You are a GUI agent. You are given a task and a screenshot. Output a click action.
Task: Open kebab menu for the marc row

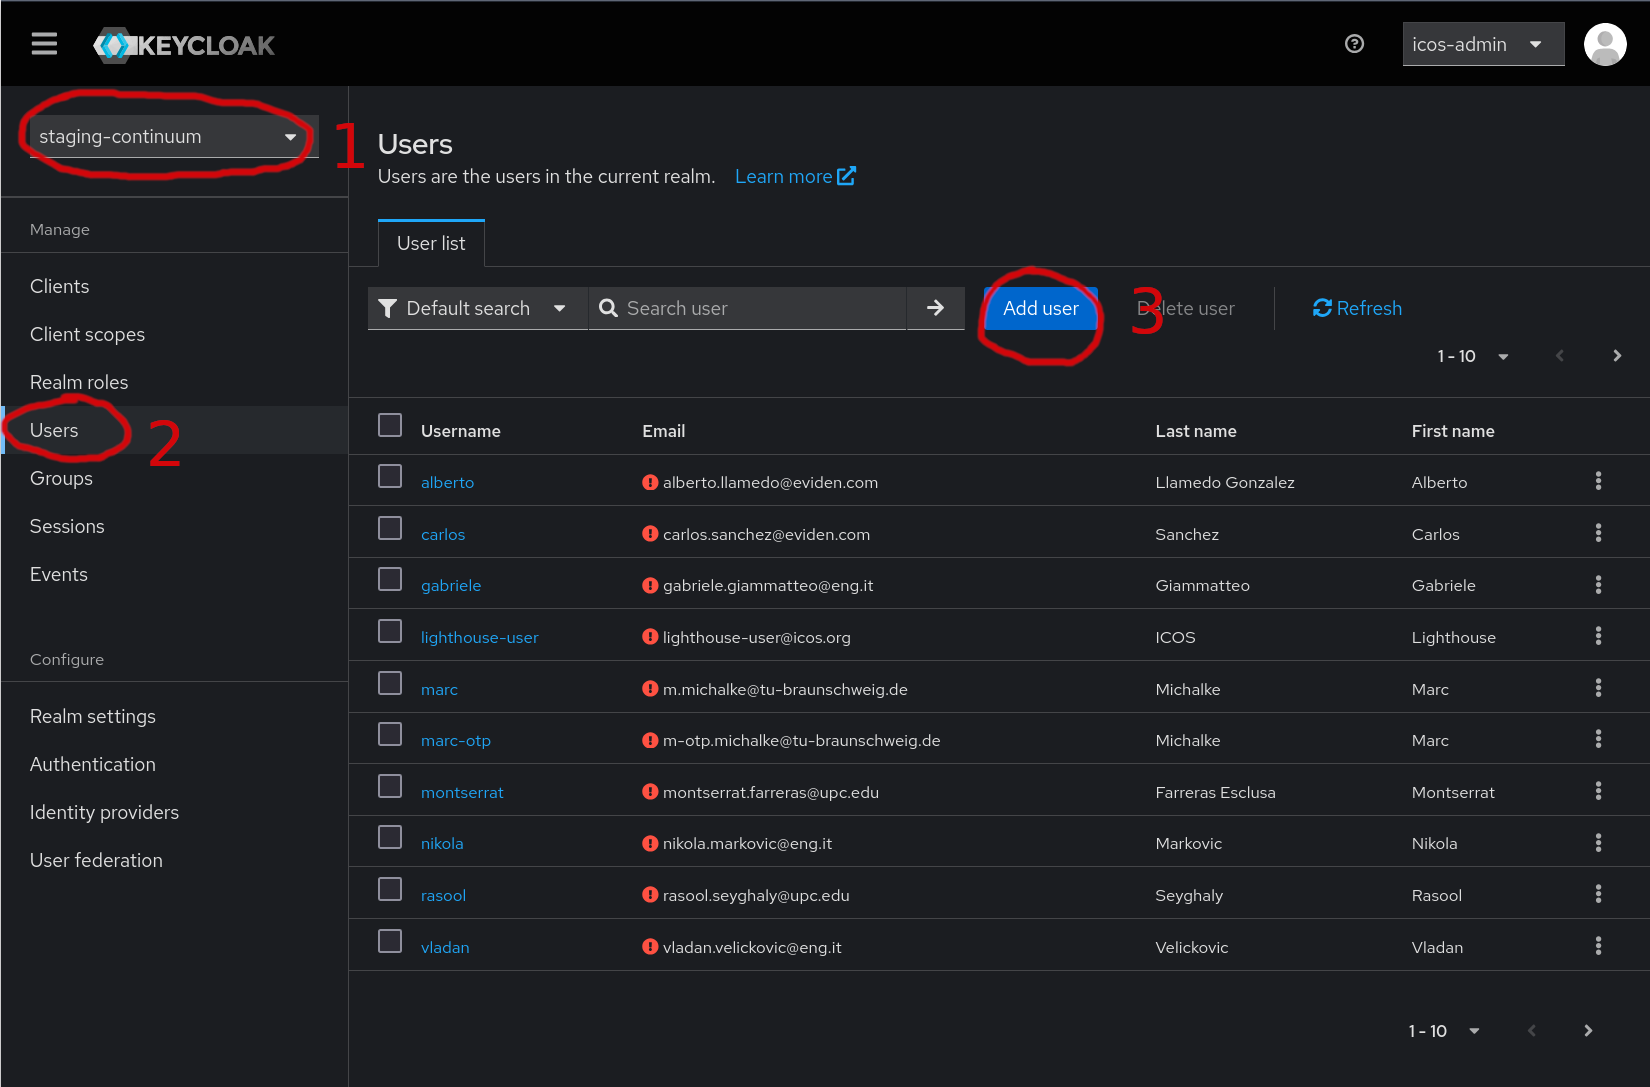[x=1598, y=688]
